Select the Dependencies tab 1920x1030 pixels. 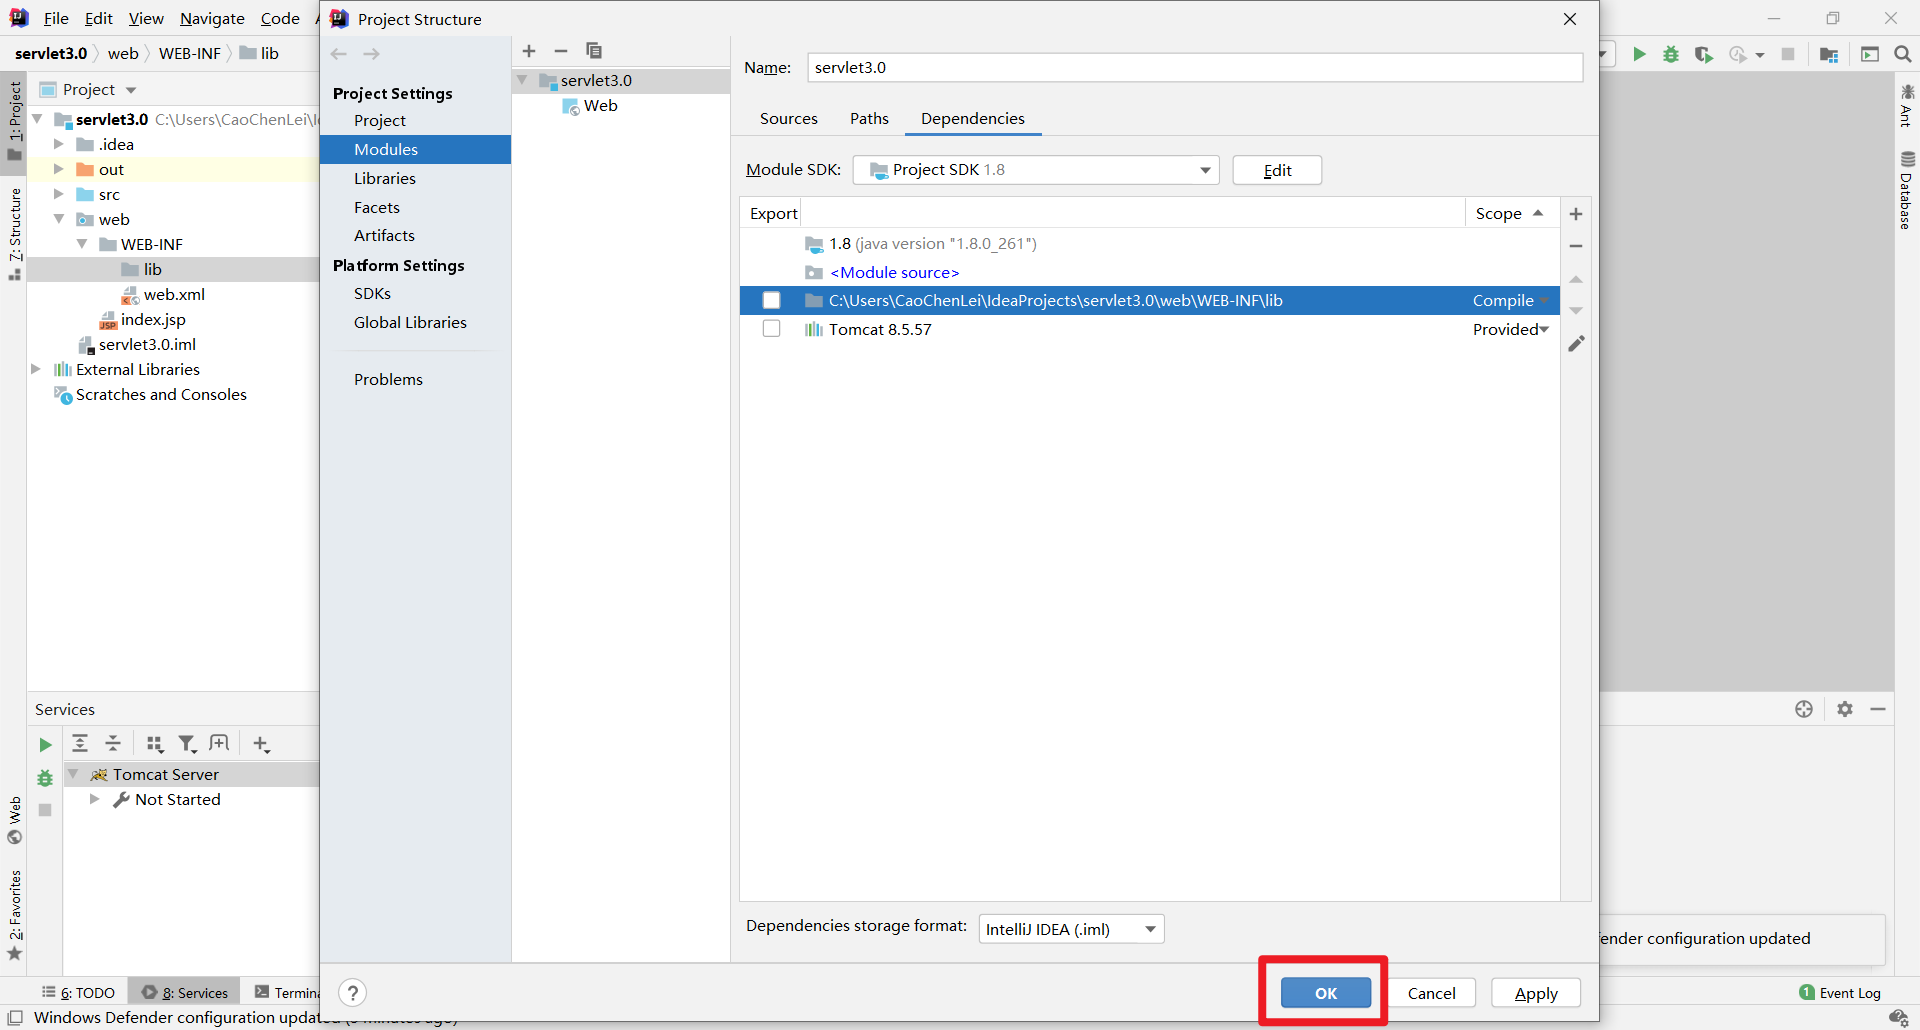tap(973, 118)
